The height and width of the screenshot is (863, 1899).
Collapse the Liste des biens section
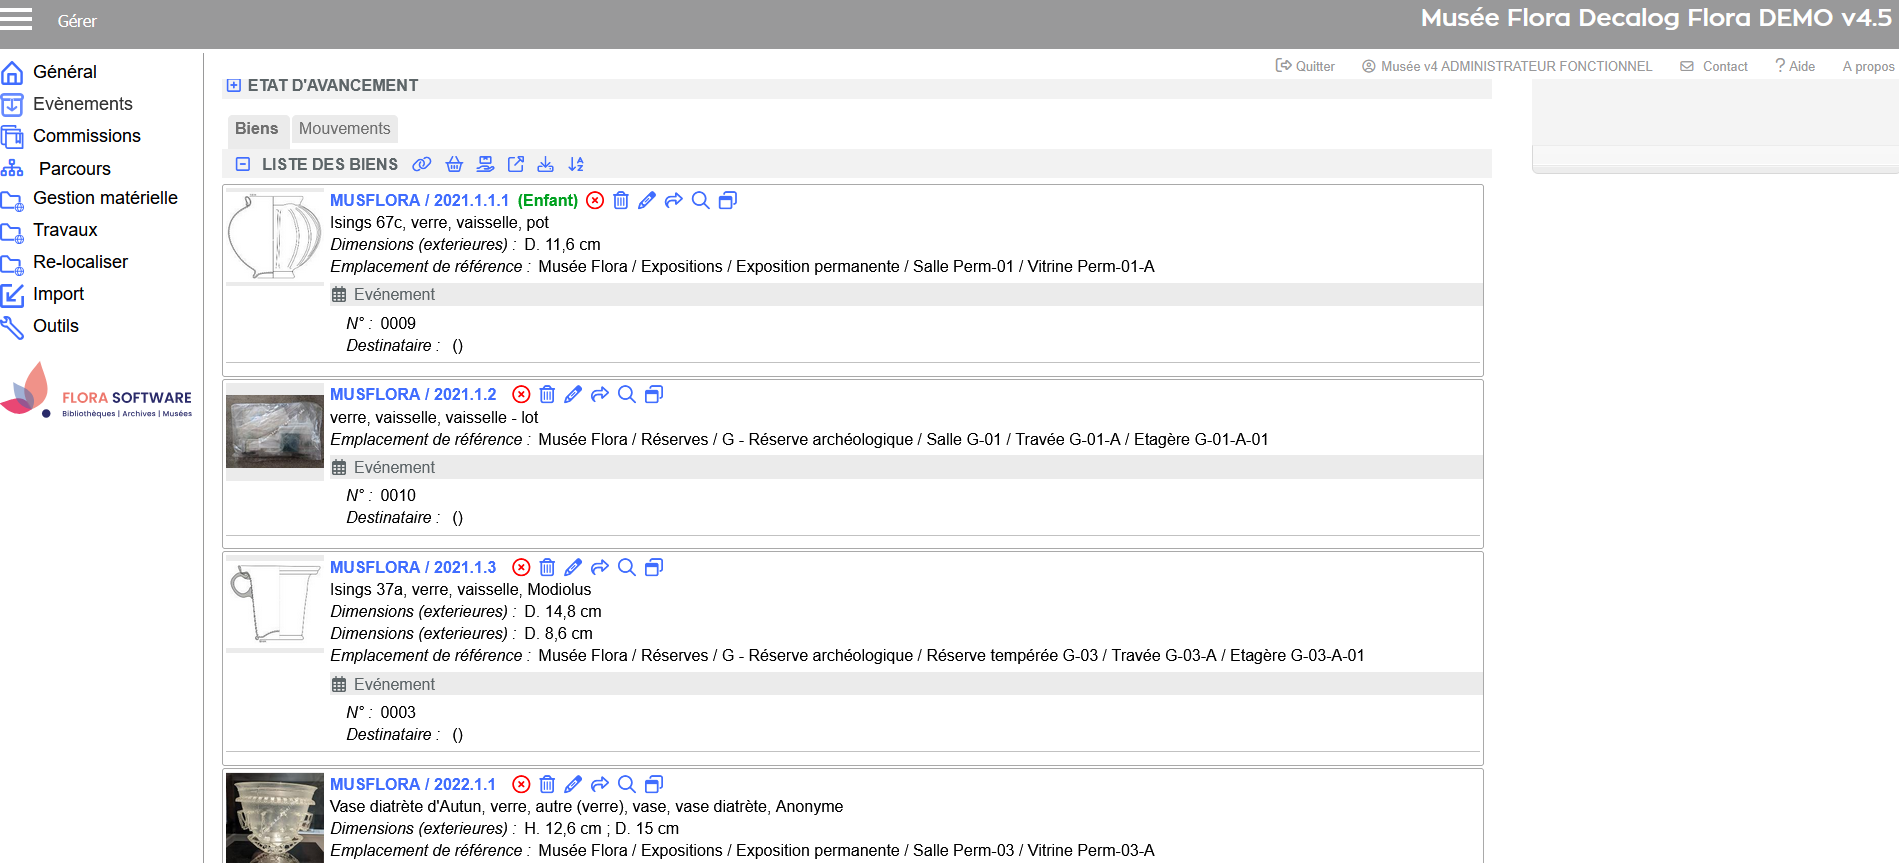pos(243,164)
